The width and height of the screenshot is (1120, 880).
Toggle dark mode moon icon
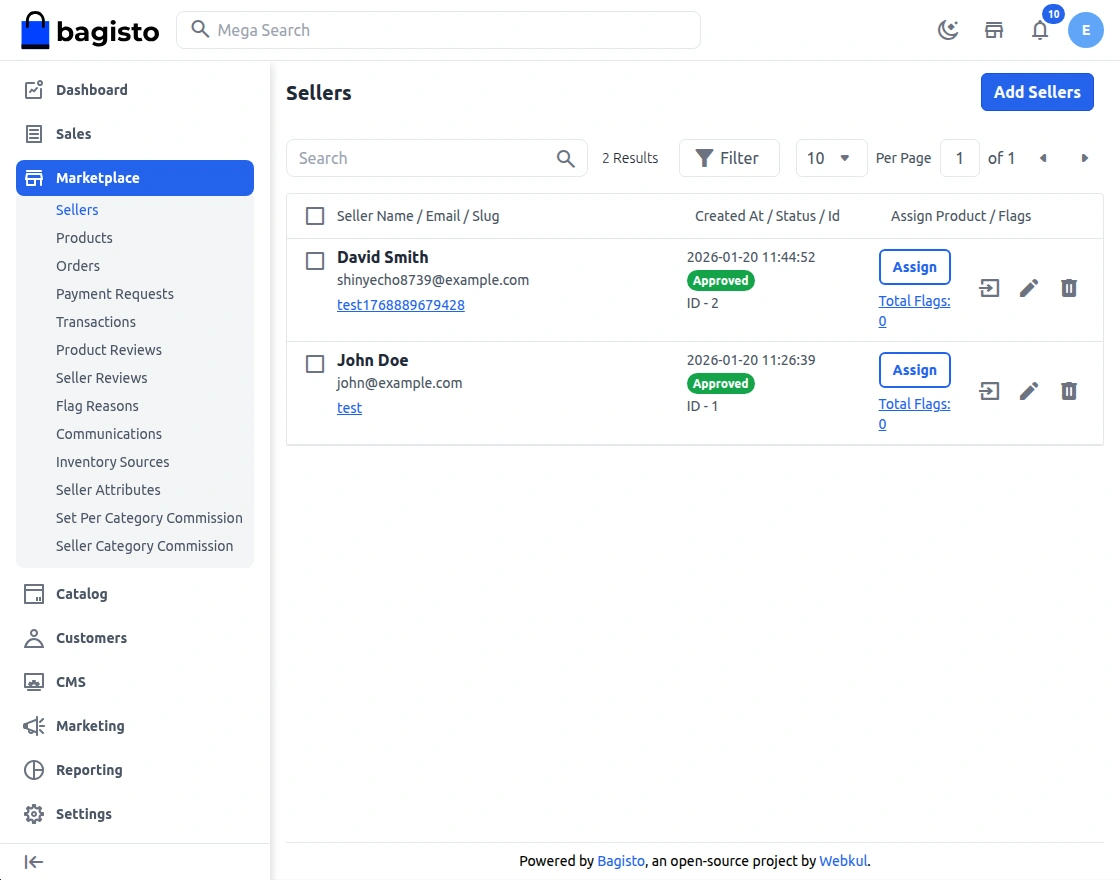[x=948, y=30]
